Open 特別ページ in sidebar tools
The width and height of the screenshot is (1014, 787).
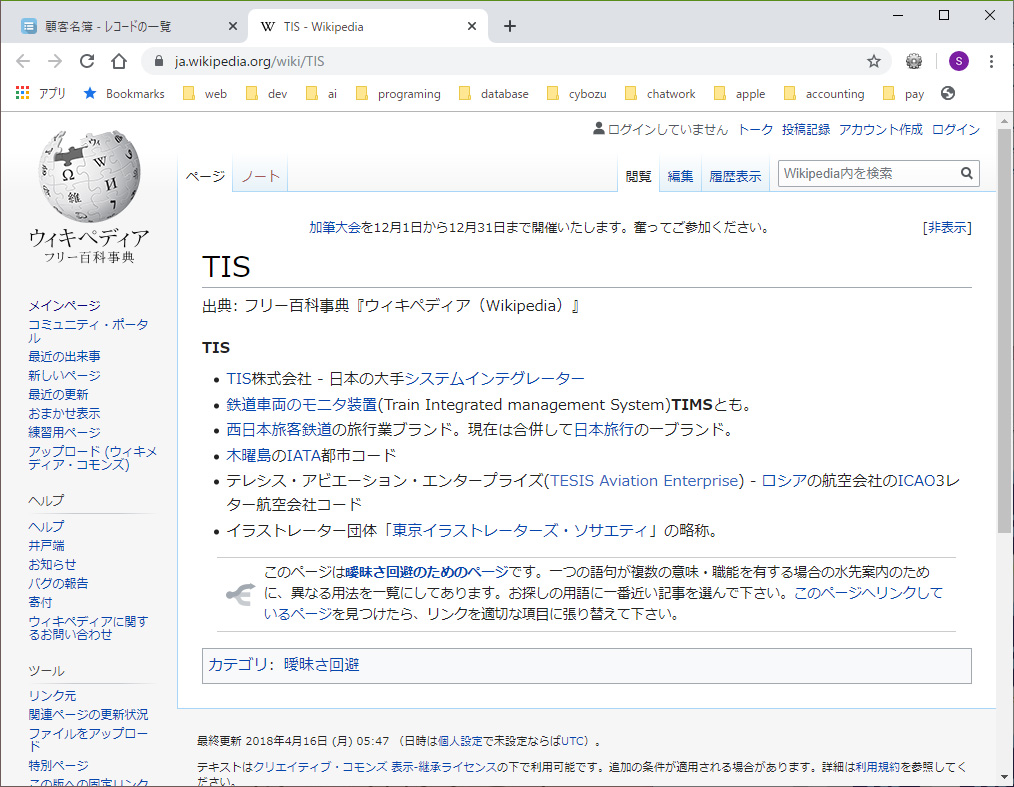(58, 766)
